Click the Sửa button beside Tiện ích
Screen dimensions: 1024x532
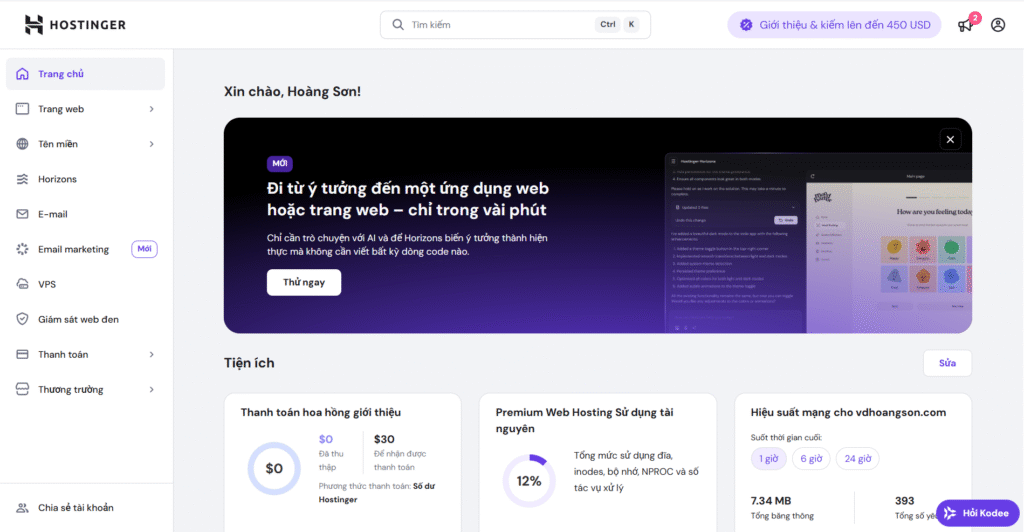(946, 363)
